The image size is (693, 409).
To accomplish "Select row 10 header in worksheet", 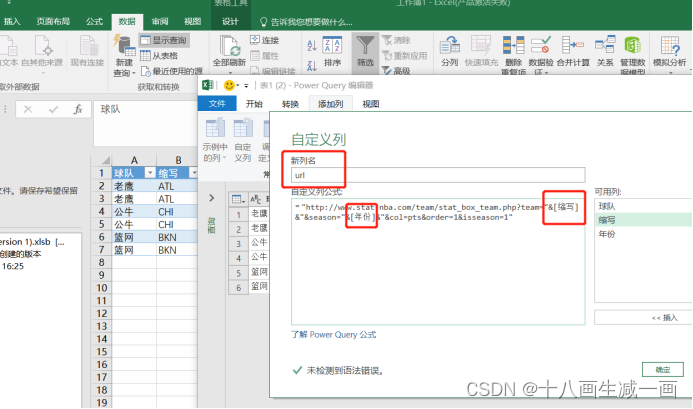I will (x=101, y=288).
